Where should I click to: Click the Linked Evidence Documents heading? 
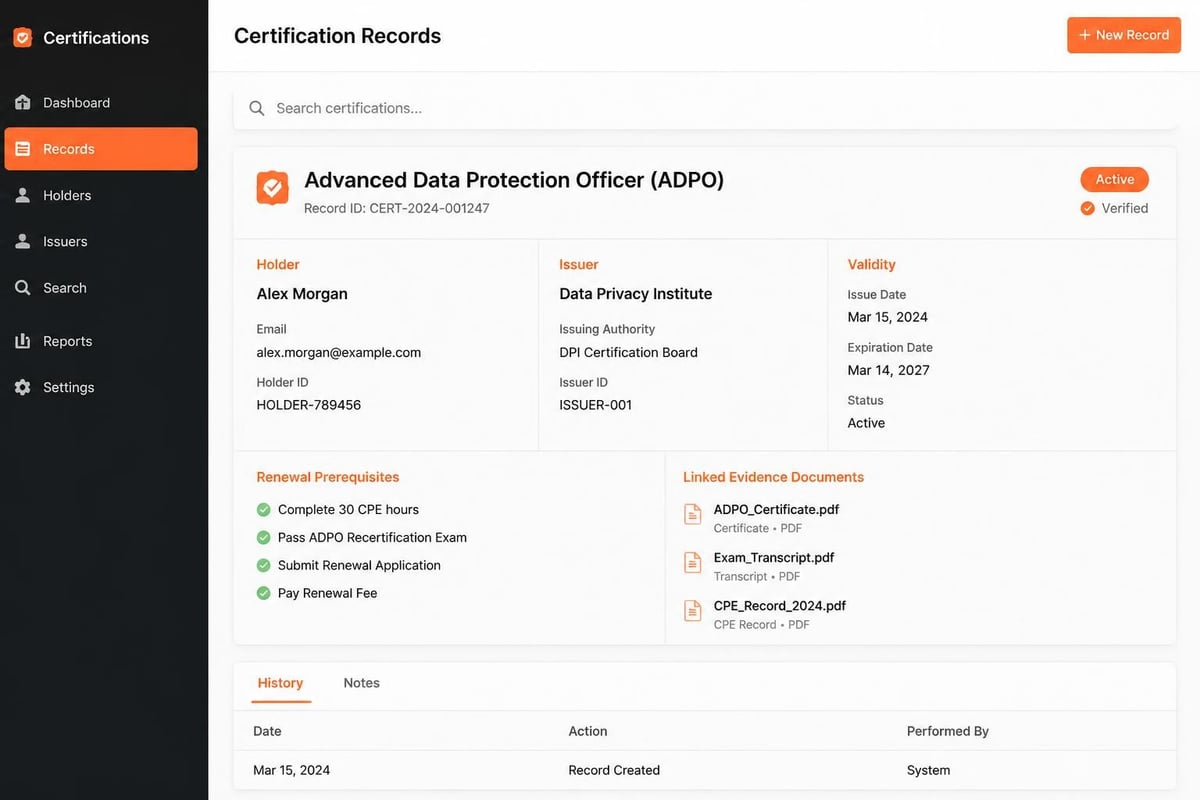774,477
